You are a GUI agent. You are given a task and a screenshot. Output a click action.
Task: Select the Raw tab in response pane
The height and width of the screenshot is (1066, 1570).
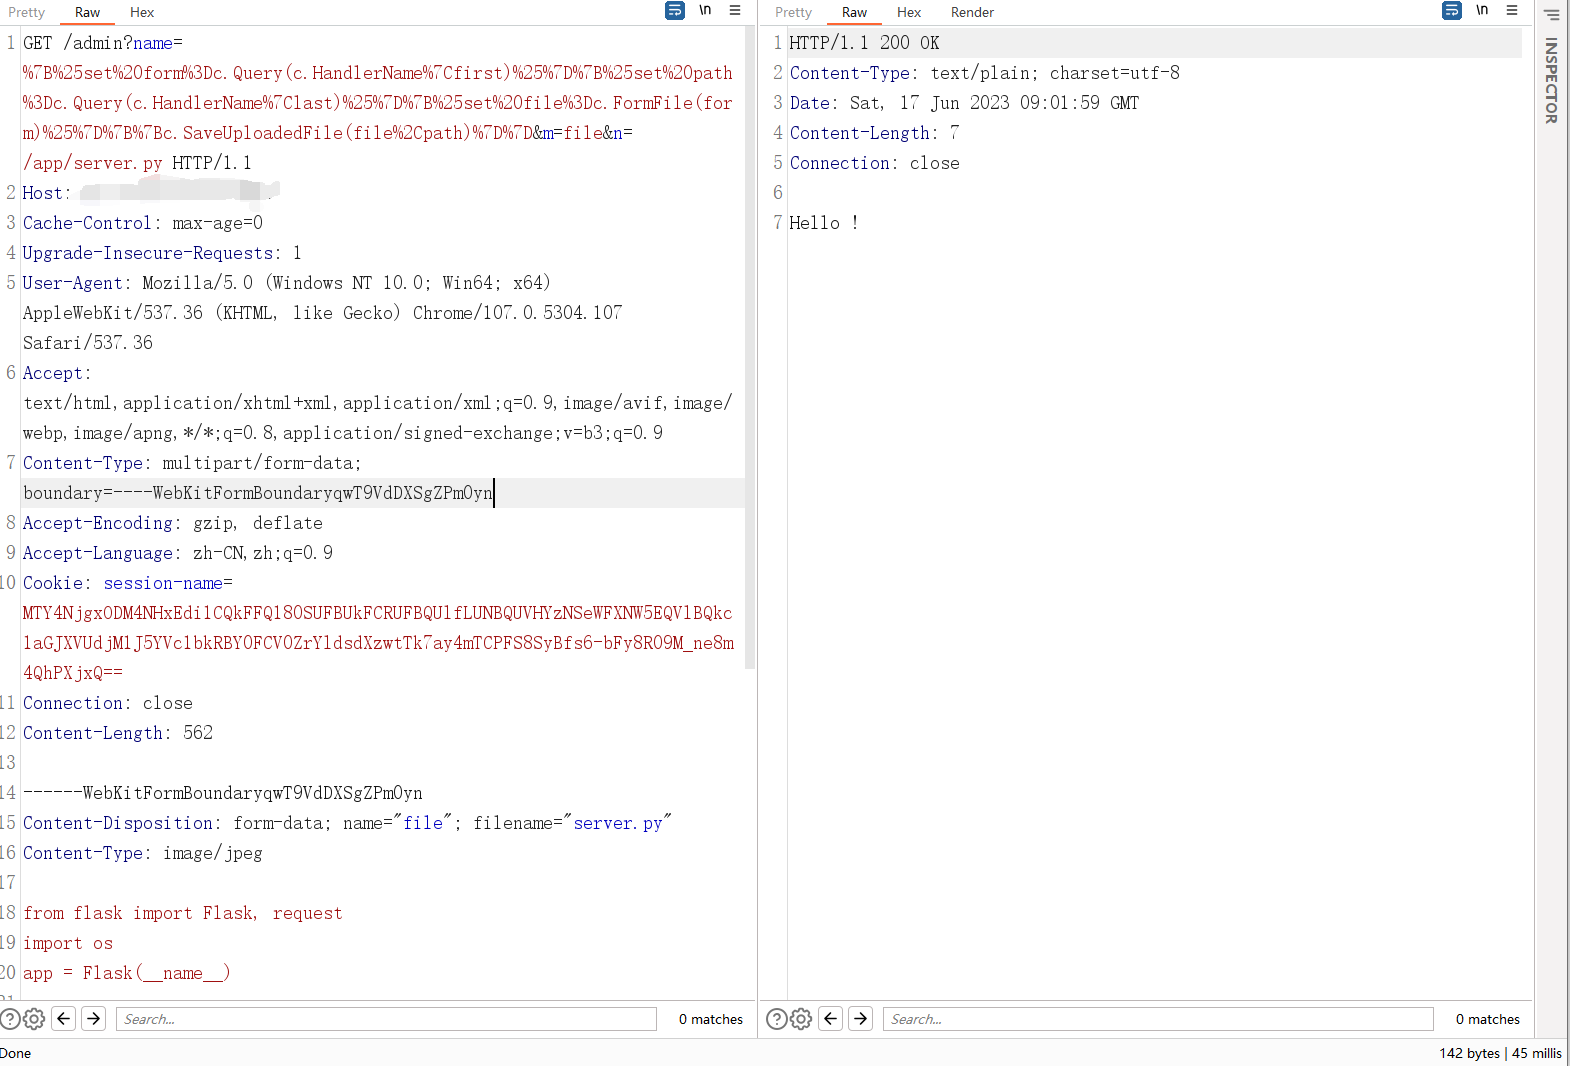click(x=854, y=12)
